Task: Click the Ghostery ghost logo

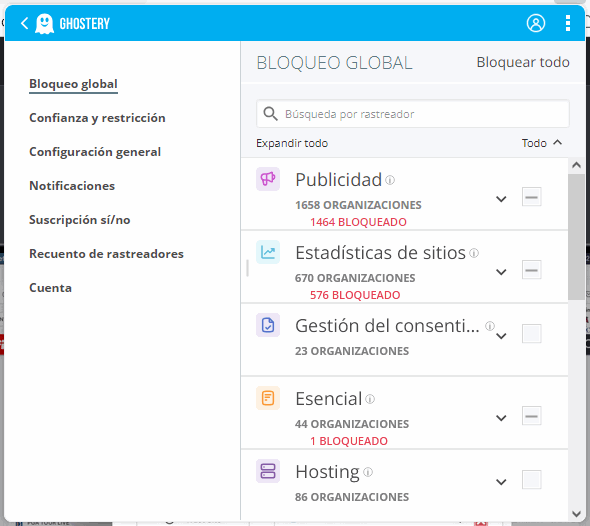Action: [44, 23]
